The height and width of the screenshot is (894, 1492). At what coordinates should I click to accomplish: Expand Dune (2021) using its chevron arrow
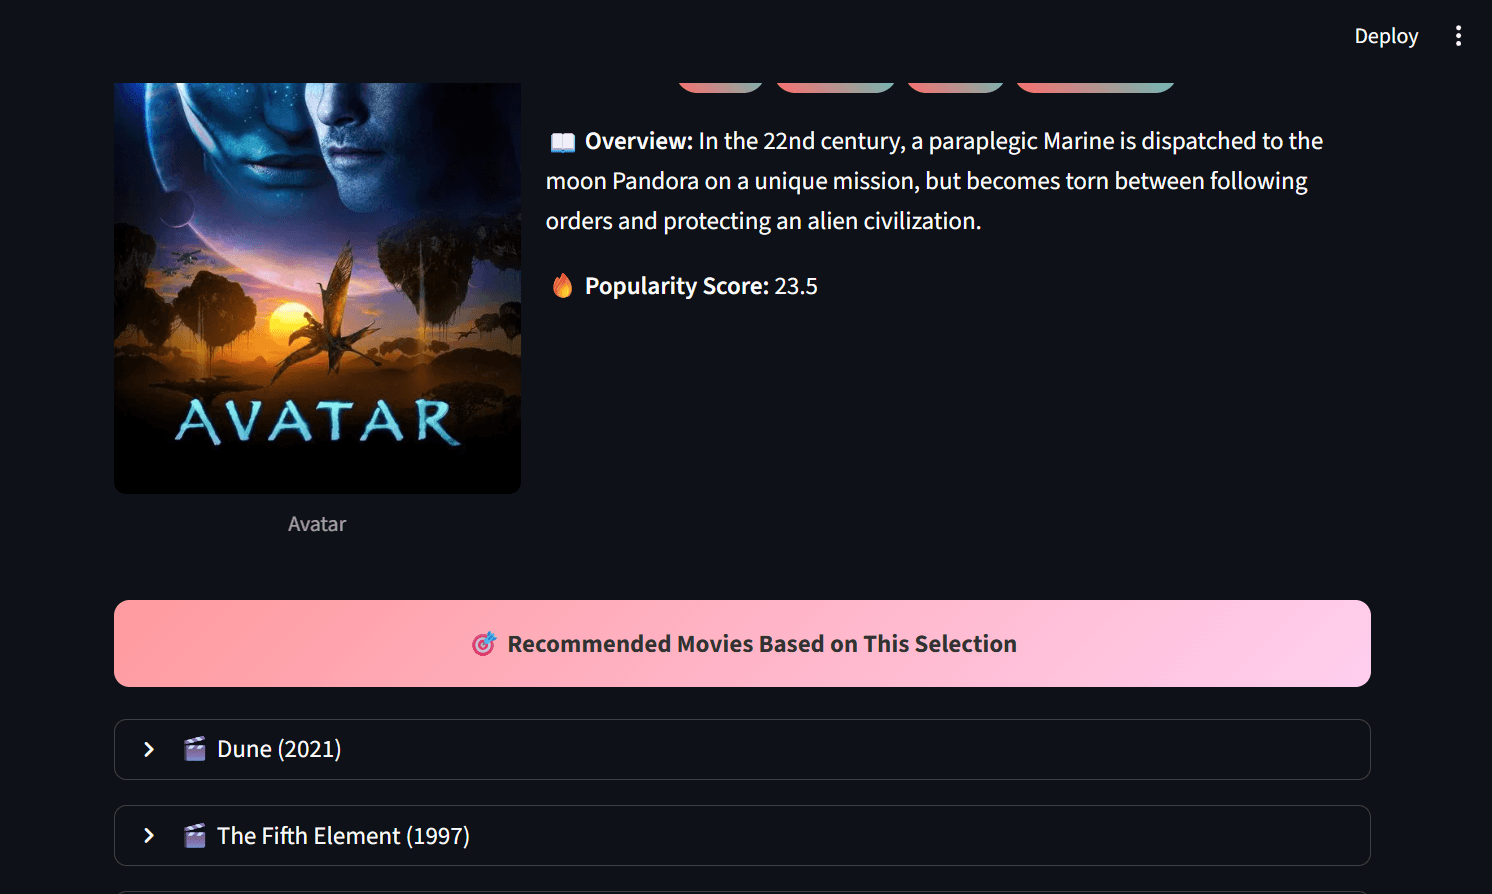[x=149, y=749]
